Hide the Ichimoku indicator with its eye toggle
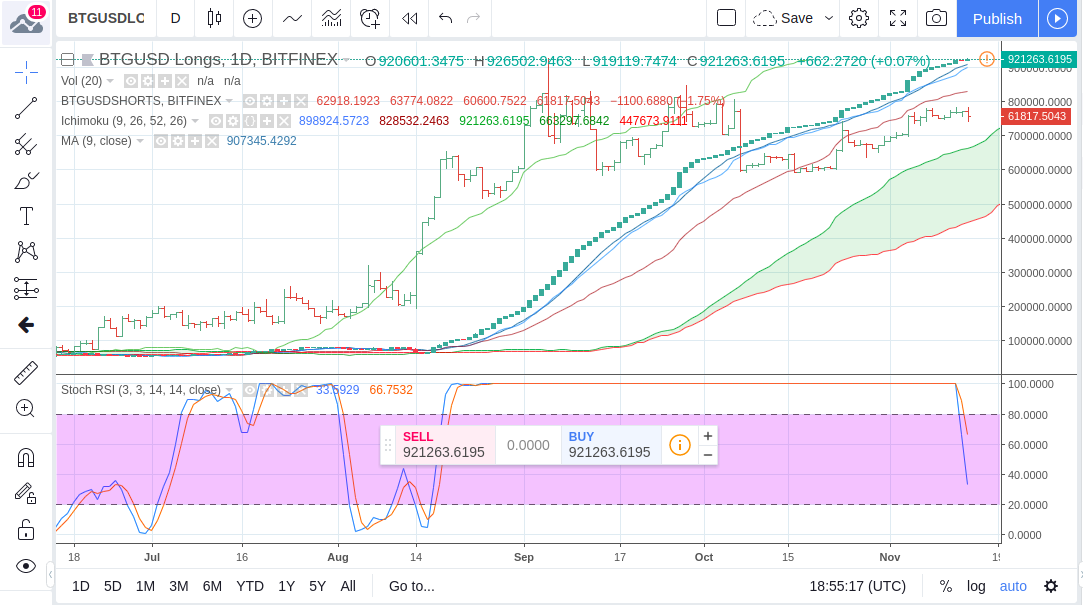 tap(217, 121)
